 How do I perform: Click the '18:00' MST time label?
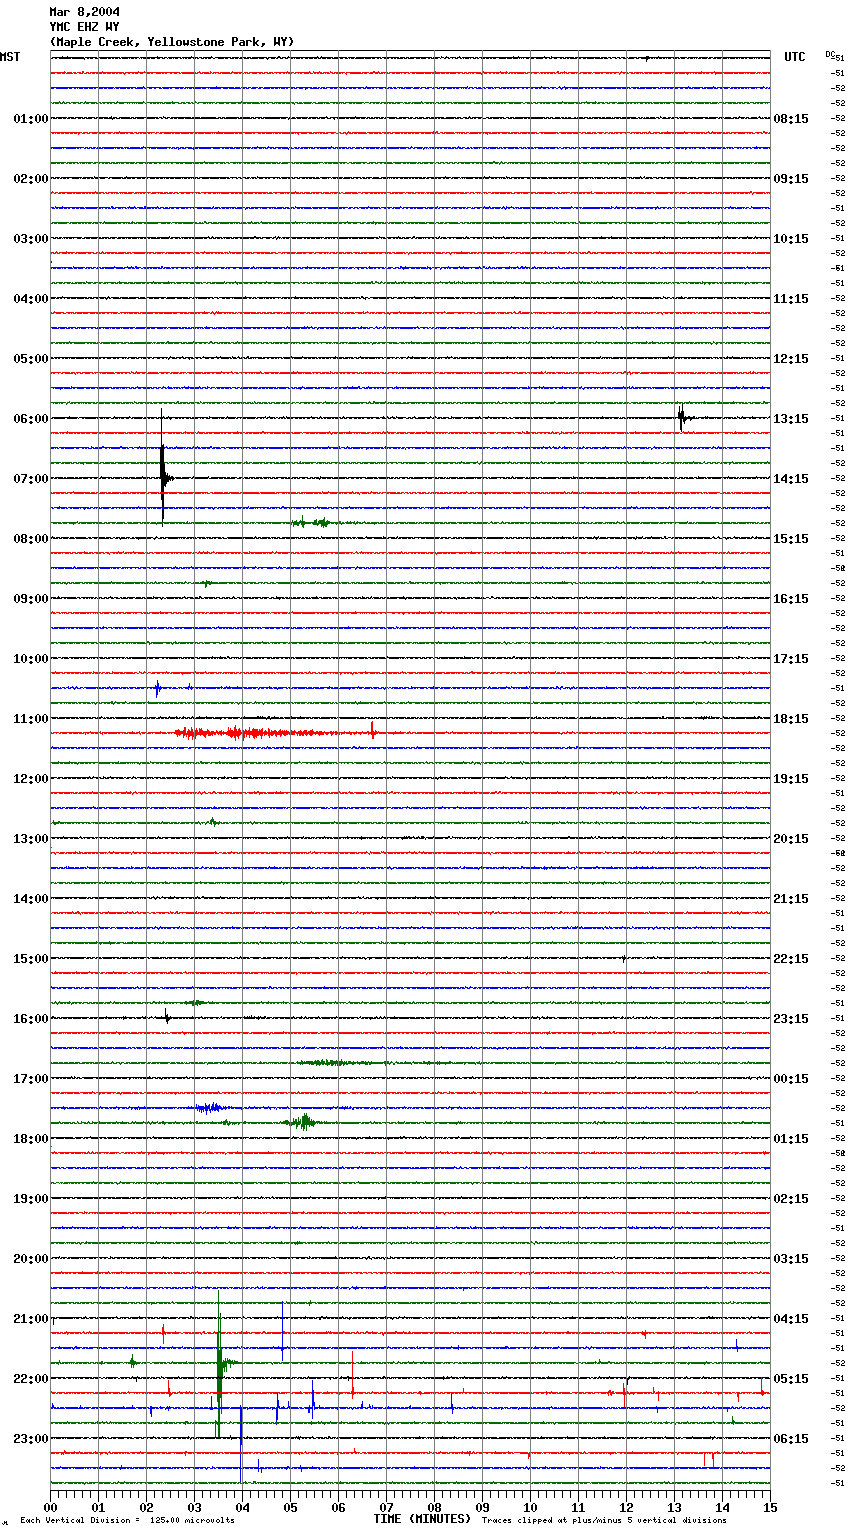tap(31, 1139)
